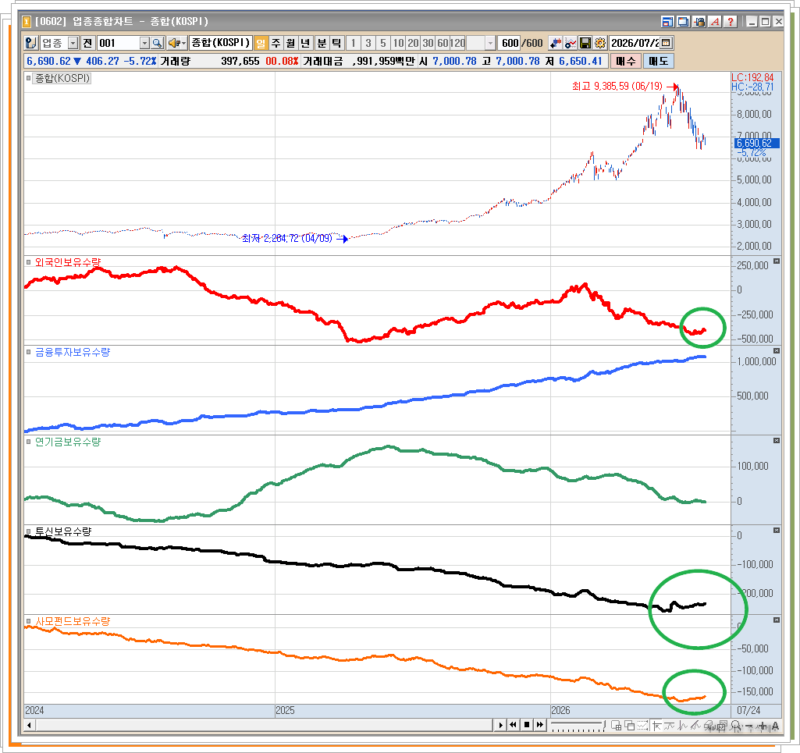Click the 매수 buy button
The height and width of the screenshot is (753, 800).
(626, 61)
